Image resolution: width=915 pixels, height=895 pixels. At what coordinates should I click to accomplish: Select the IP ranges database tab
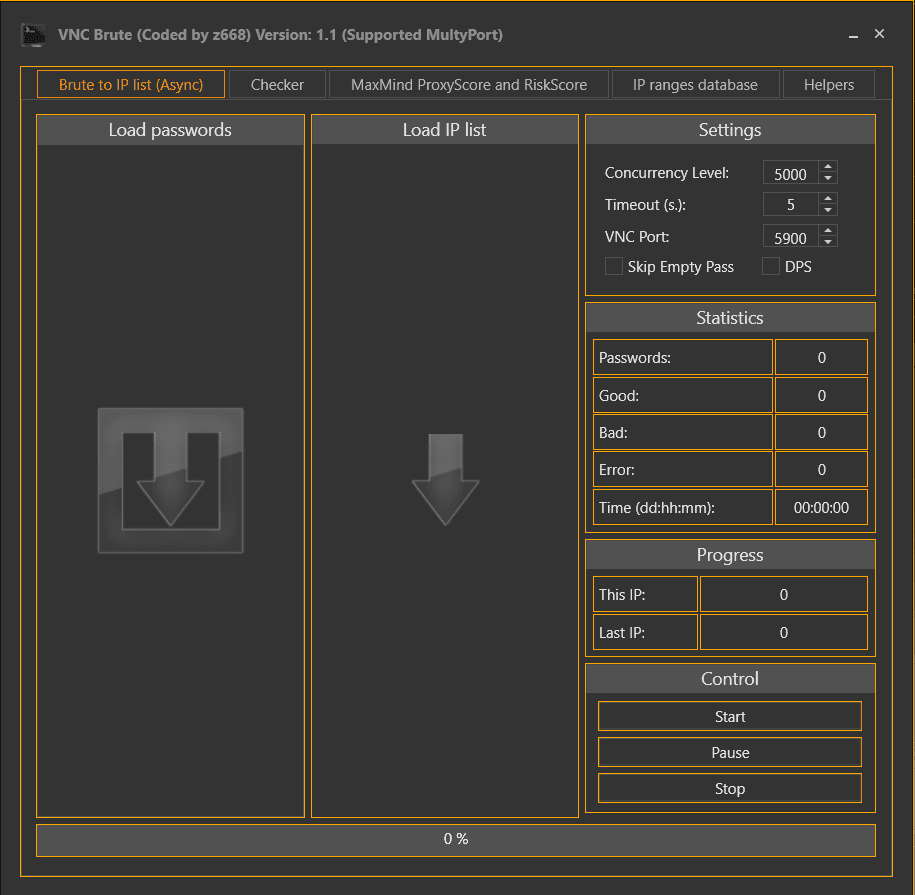pos(695,85)
